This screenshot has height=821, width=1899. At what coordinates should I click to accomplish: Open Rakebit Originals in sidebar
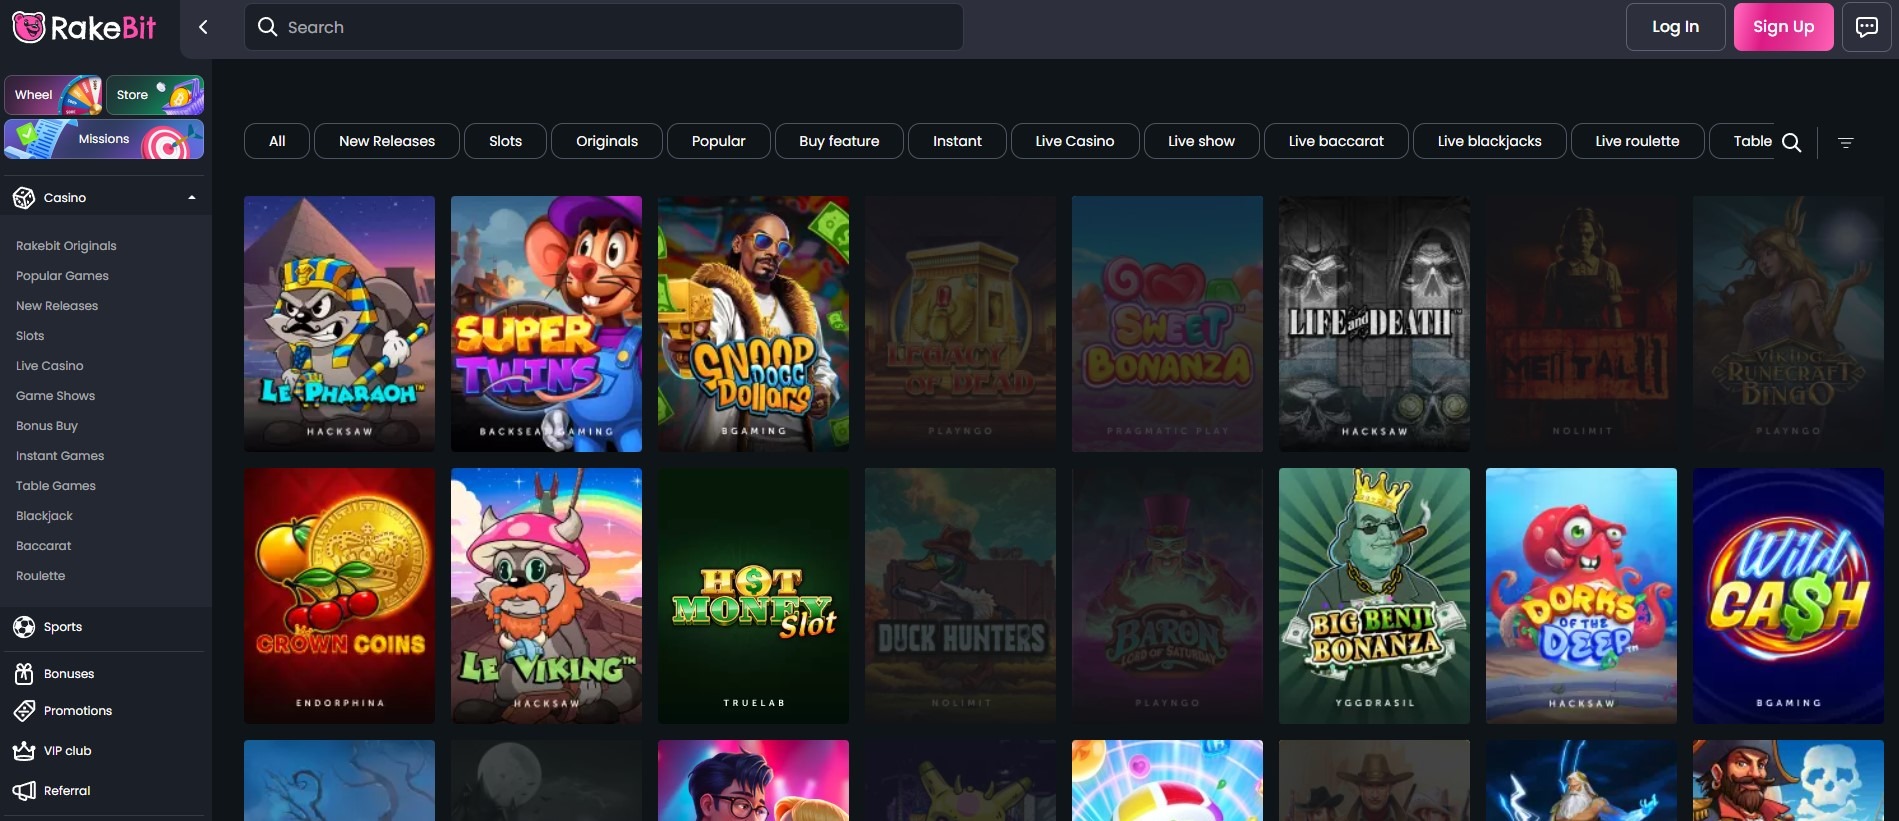point(66,246)
